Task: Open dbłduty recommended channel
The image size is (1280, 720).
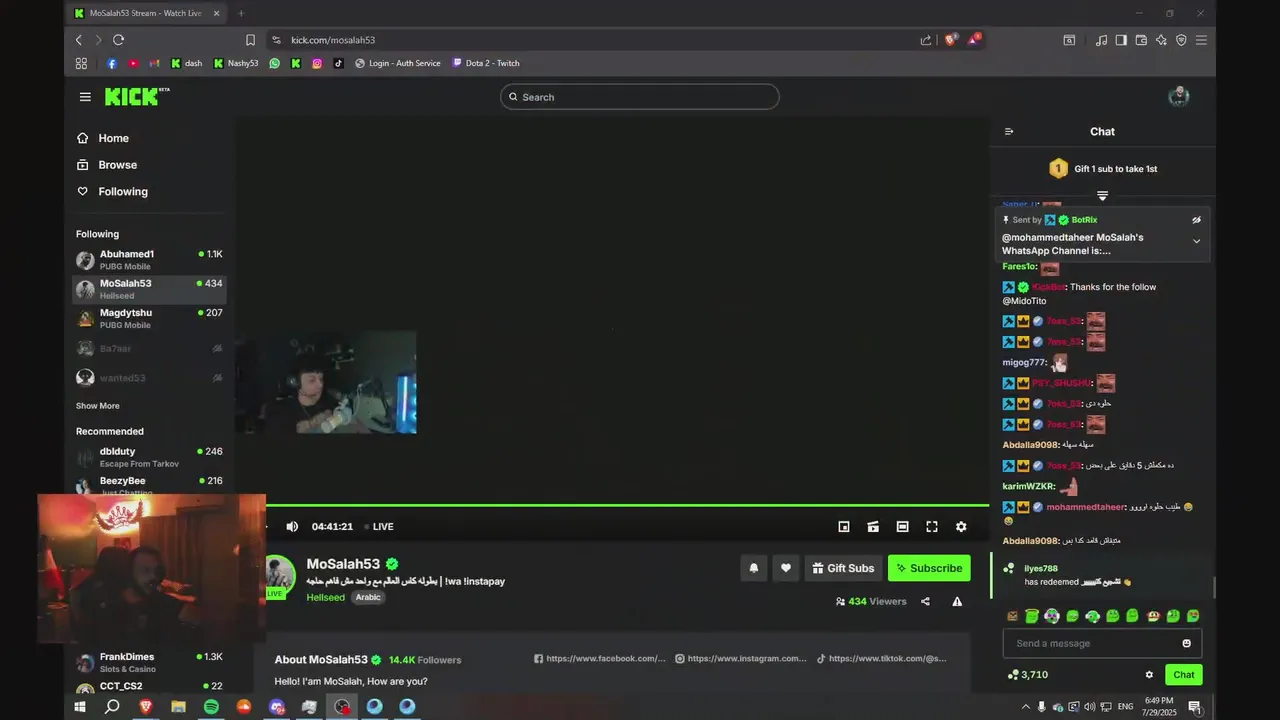Action: (149, 457)
